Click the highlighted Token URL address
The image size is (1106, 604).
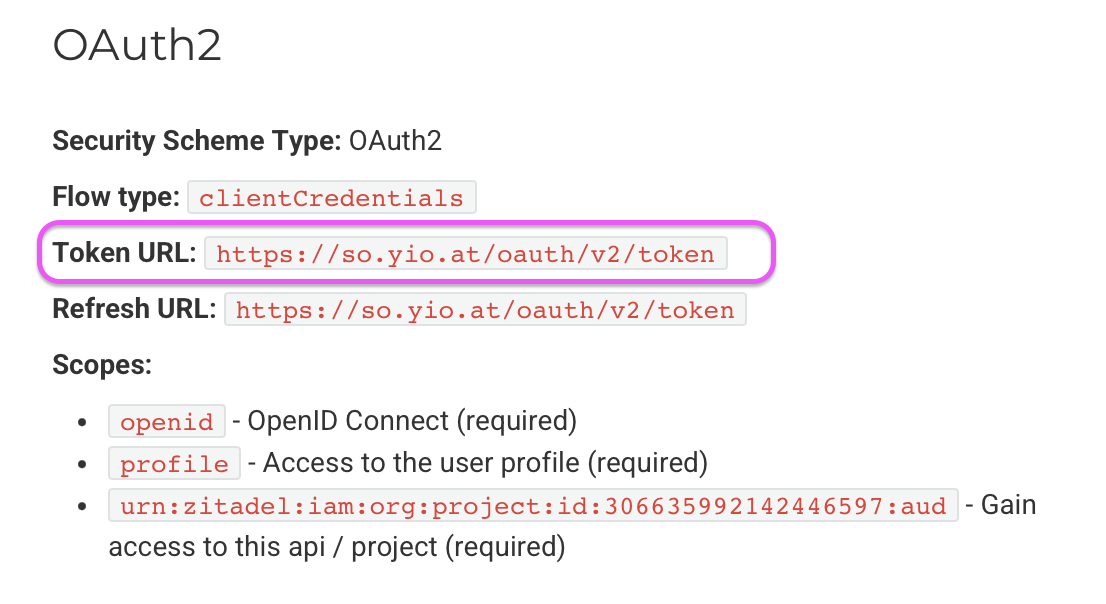point(465,254)
